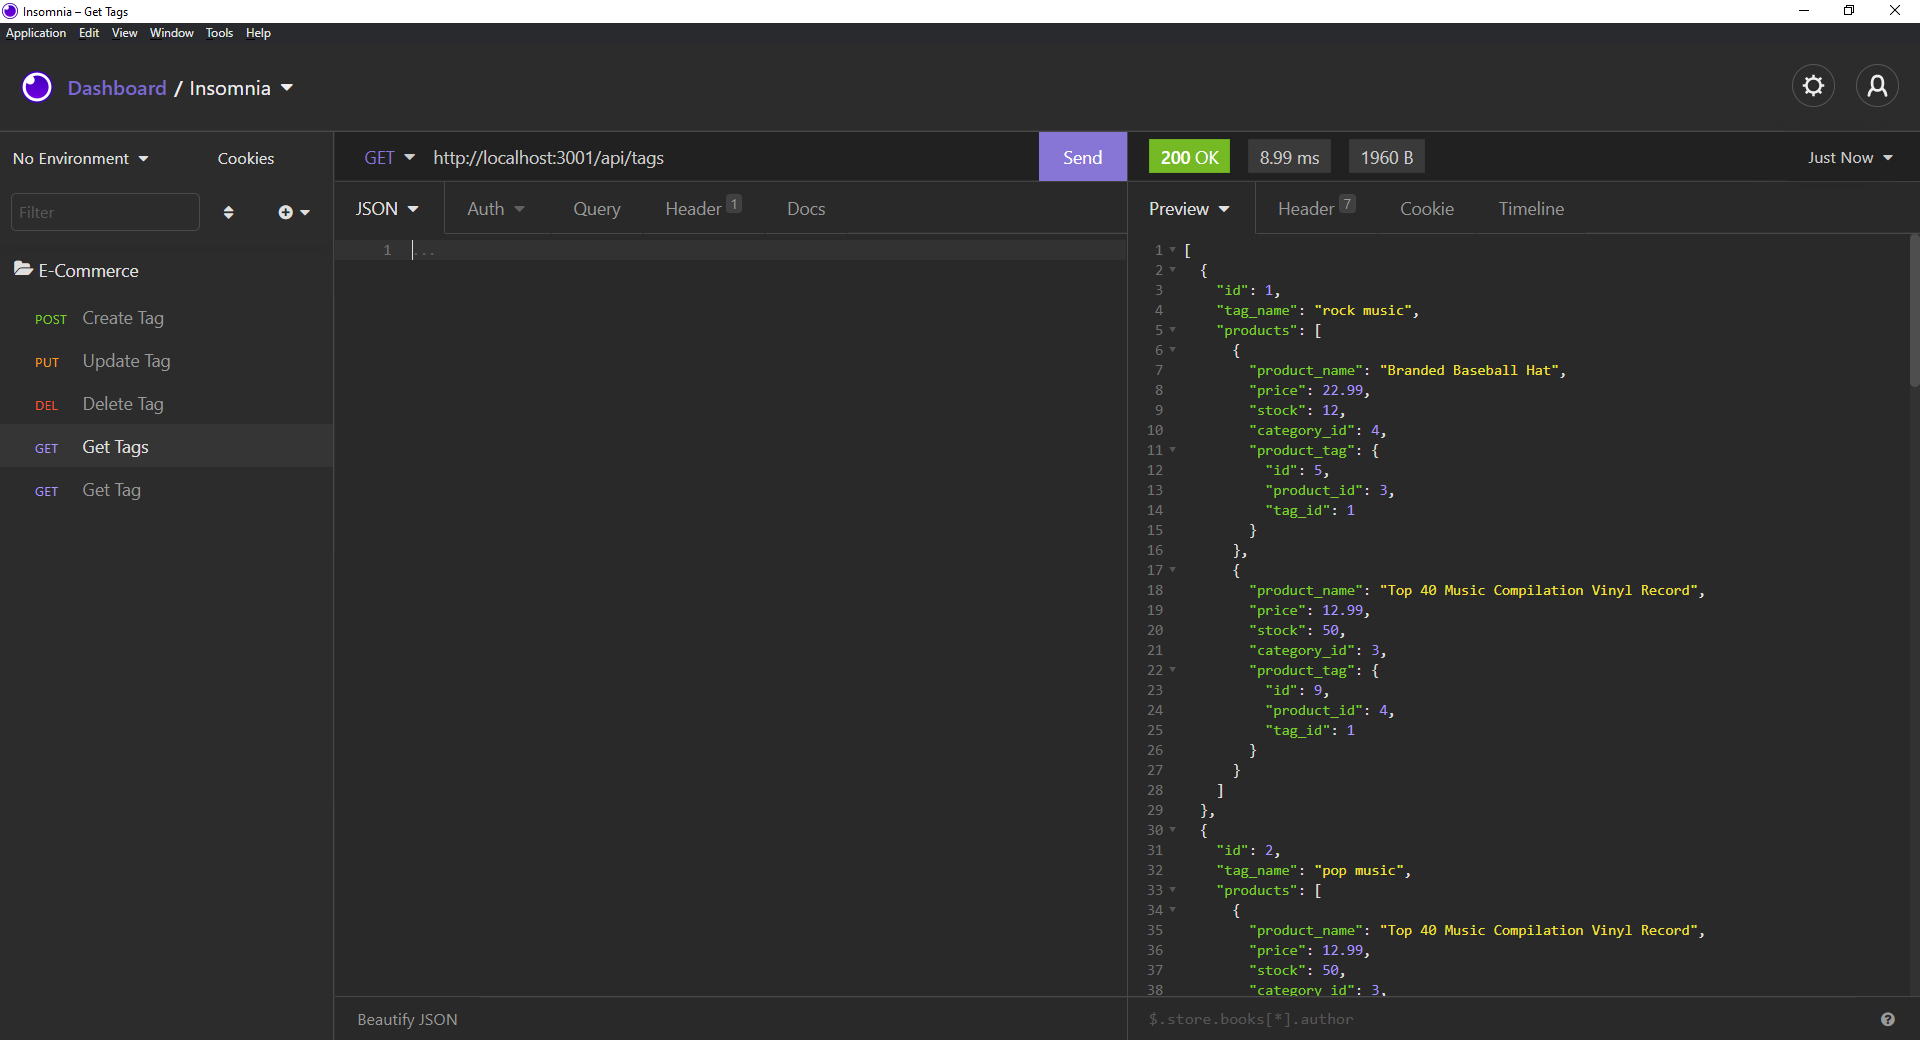
Task: Click the Dashboard breadcrumb link
Action: pos(117,88)
